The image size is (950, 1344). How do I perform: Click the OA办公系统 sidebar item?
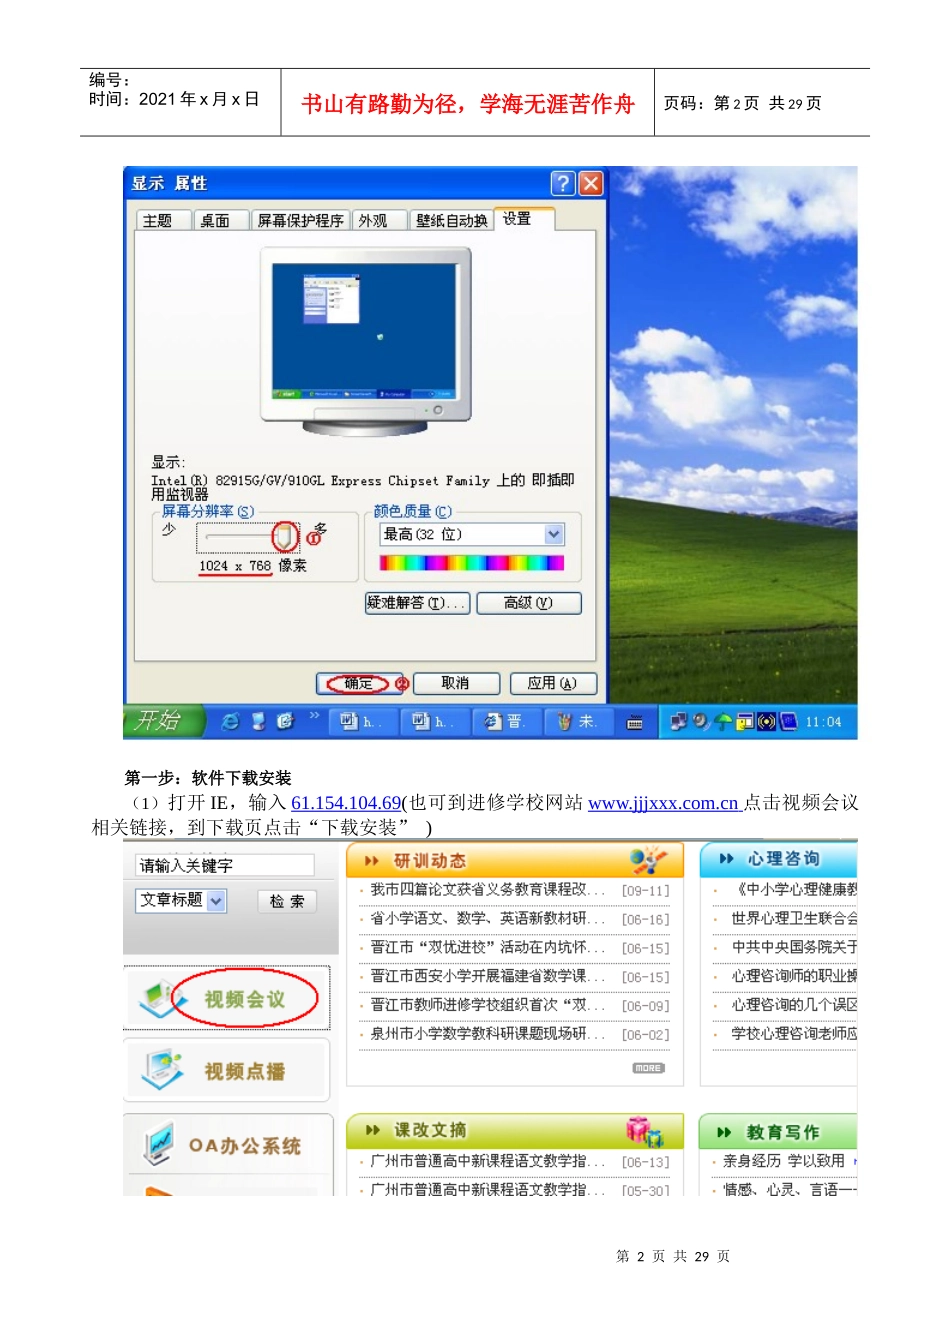click(227, 1145)
